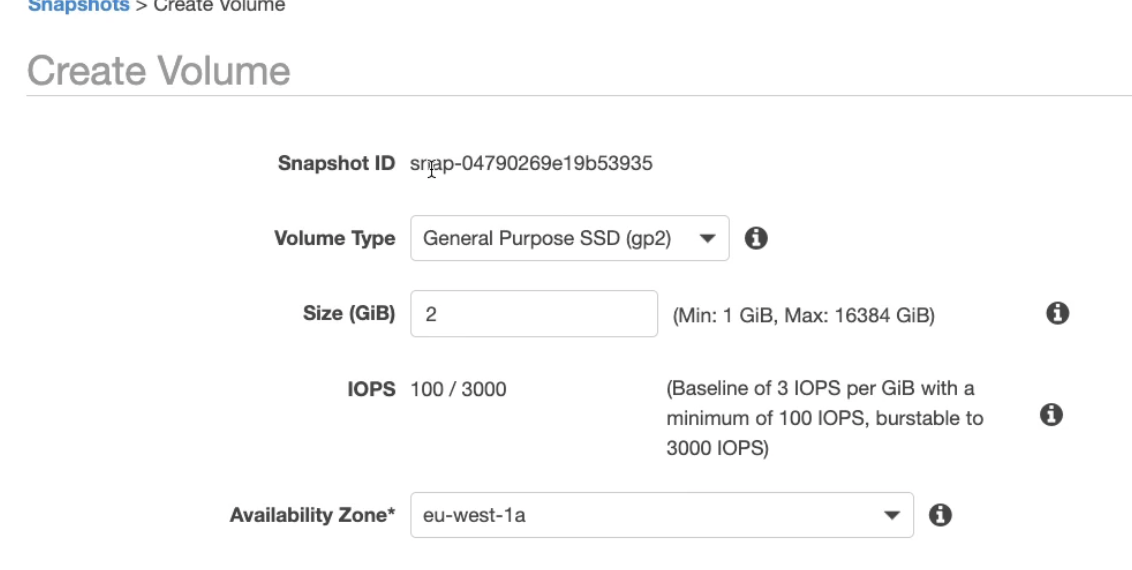The image size is (1132, 570).
Task: Click the Size (GiB) info icon
Action: 1056,314
